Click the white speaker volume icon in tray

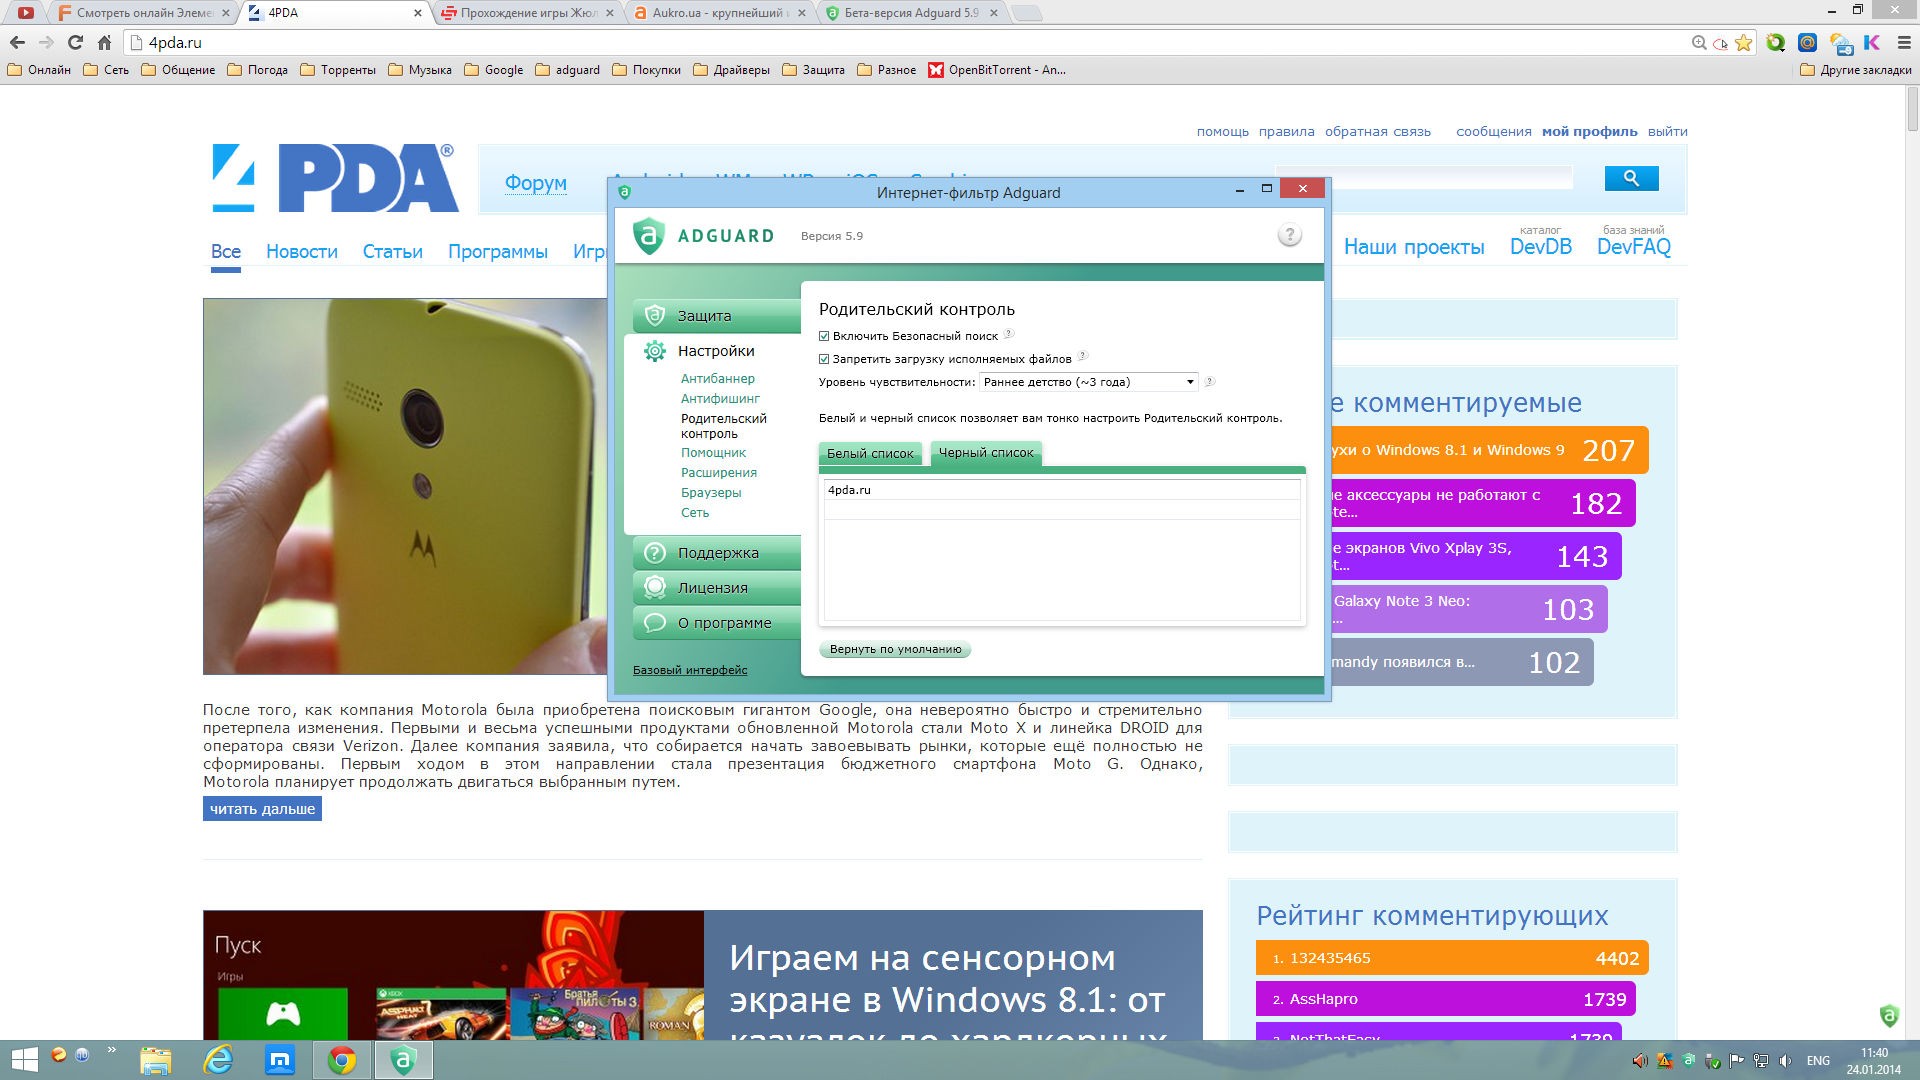[1785, 1060]
